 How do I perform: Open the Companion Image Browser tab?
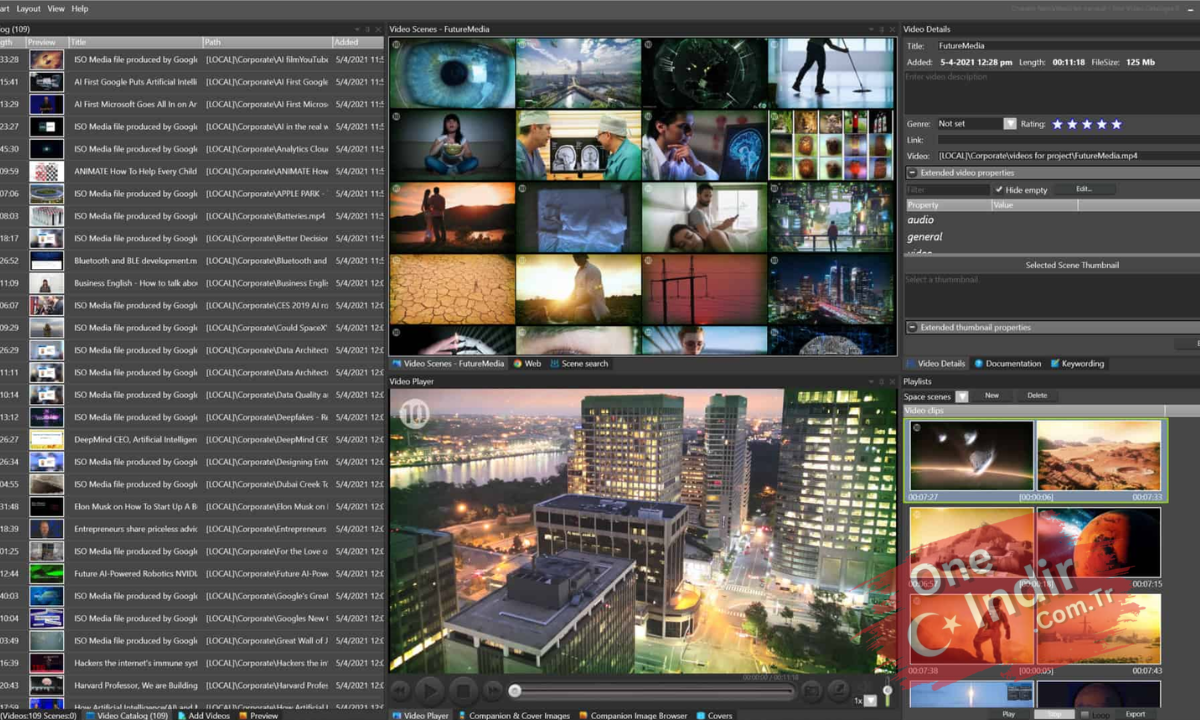click(x=632, y=715)
